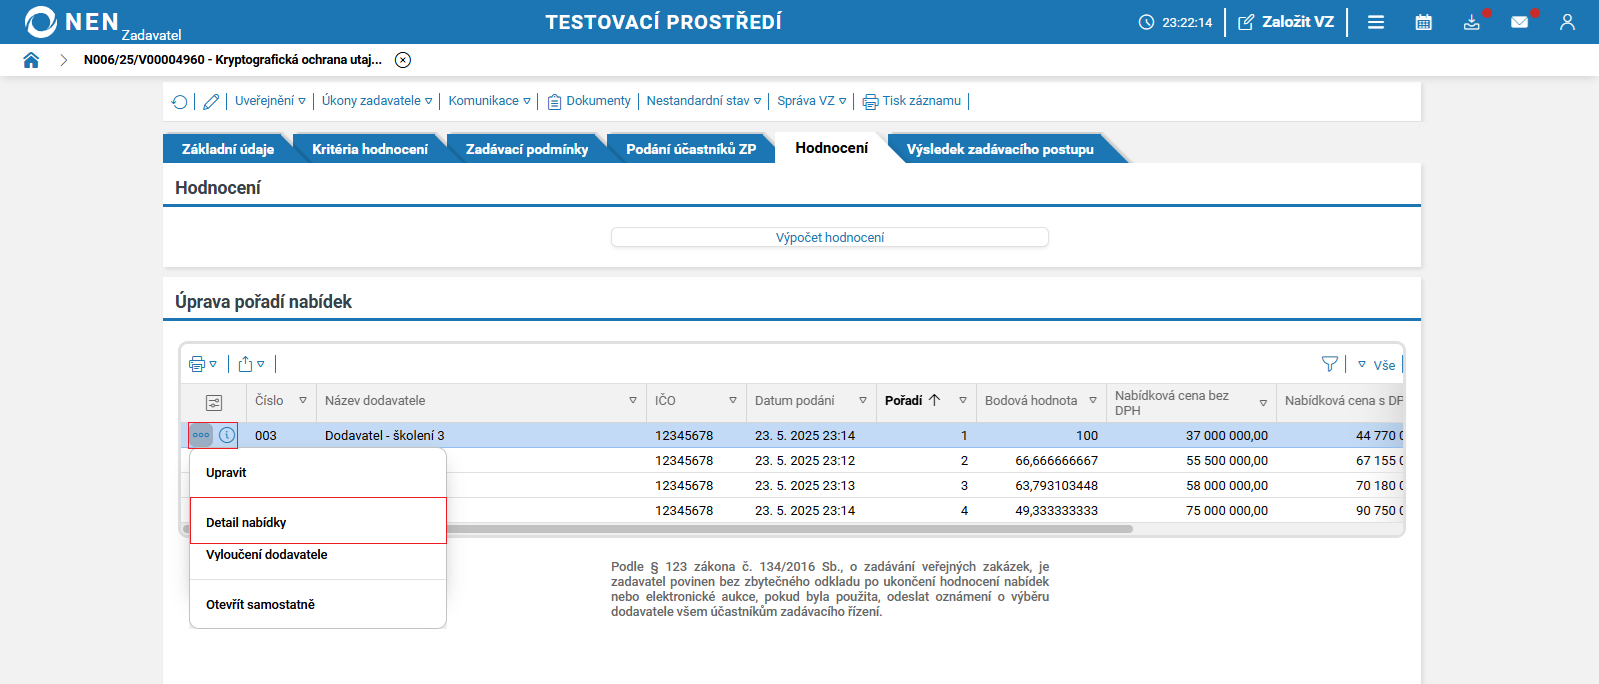The width and height of the screenshot is (1599, 684).
Task: Choose Detail nabídky from context menu
Action: 318,521
